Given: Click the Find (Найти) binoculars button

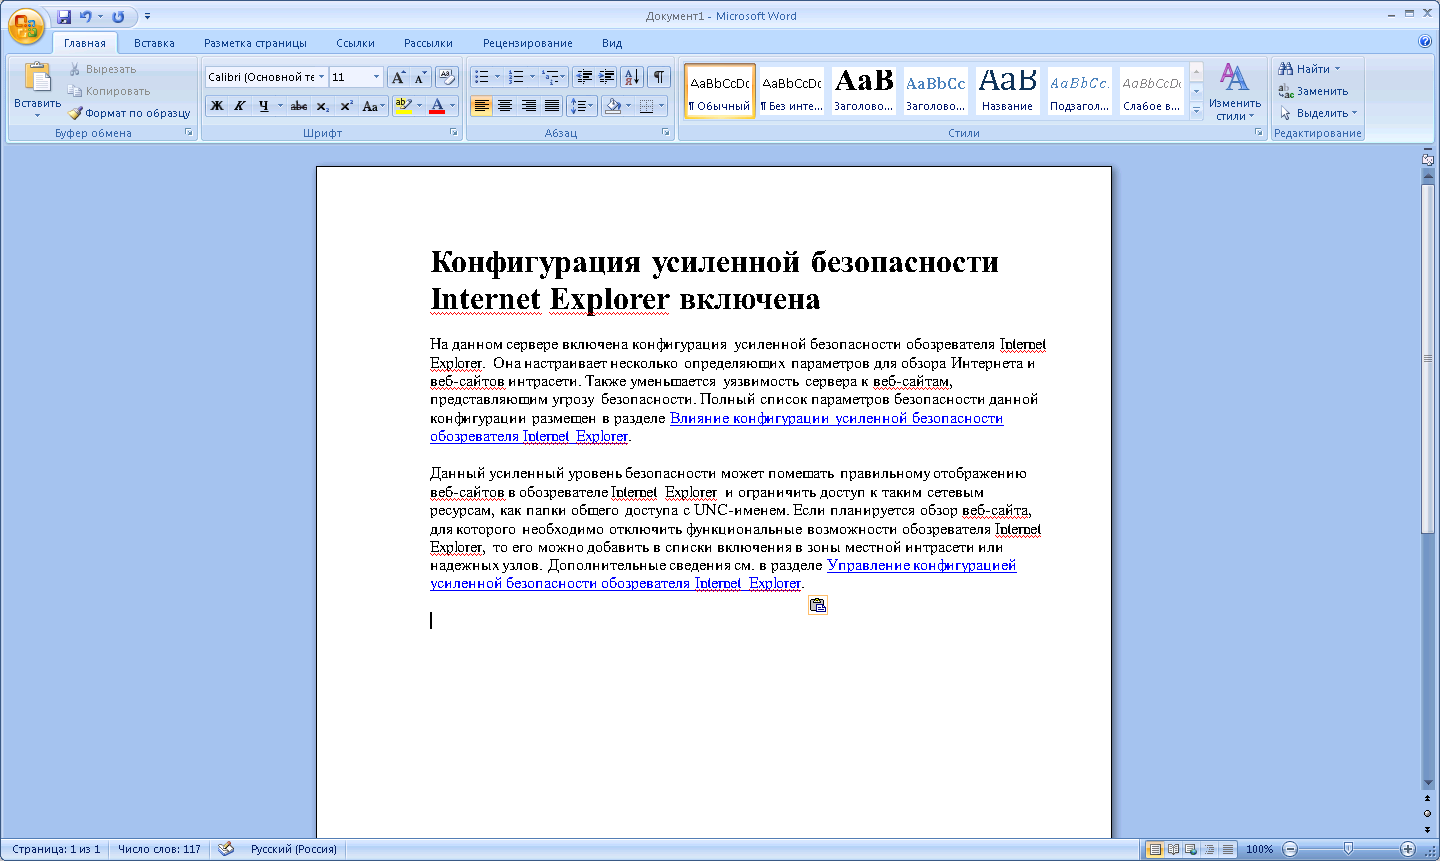Looking at the screenshot, I should [x=1308, y=69].
